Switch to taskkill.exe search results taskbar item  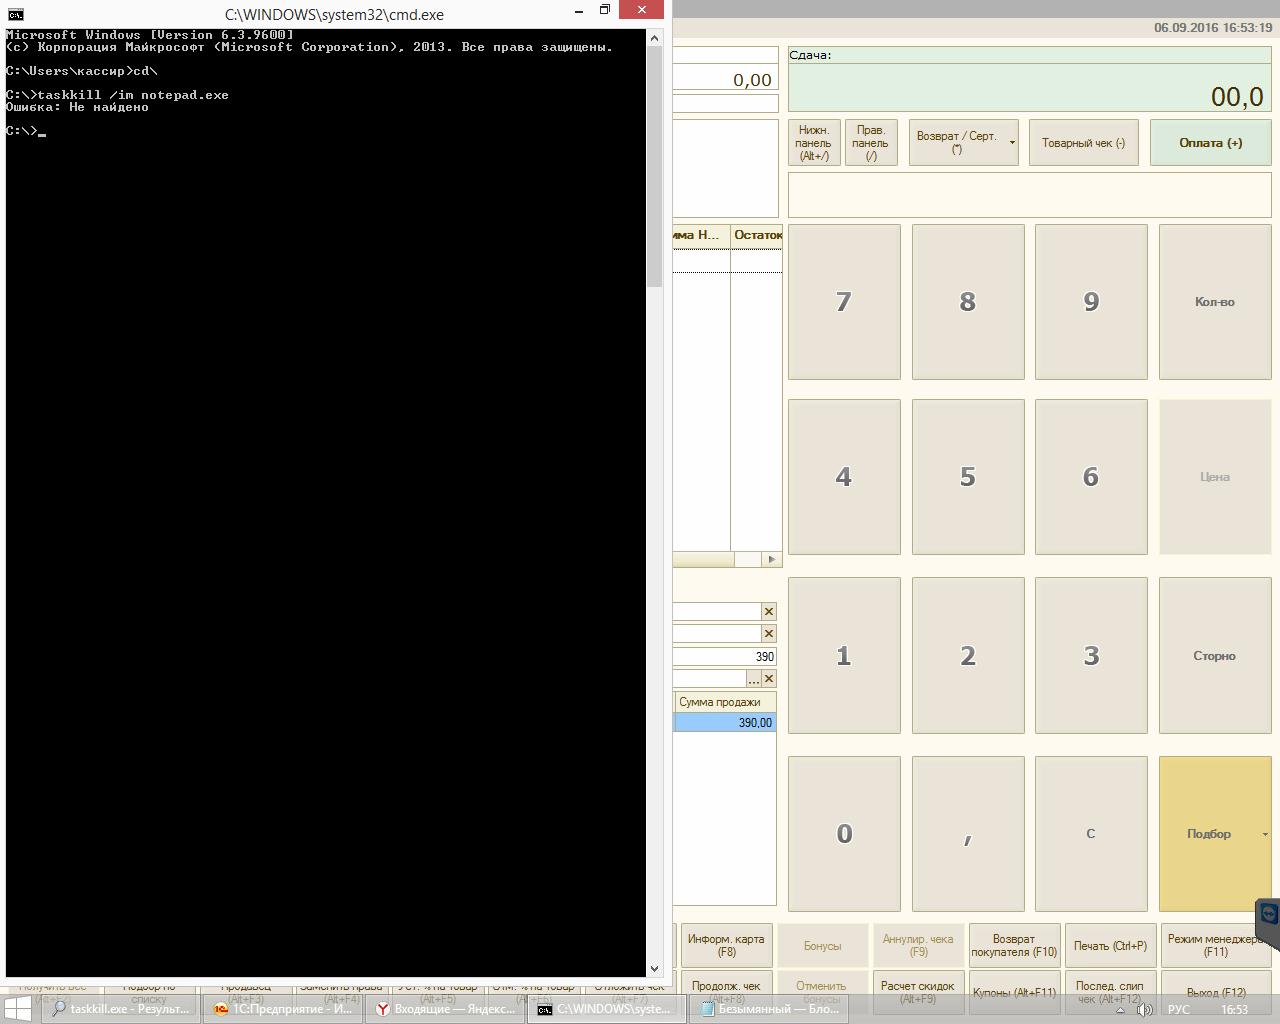[122, 1008]
